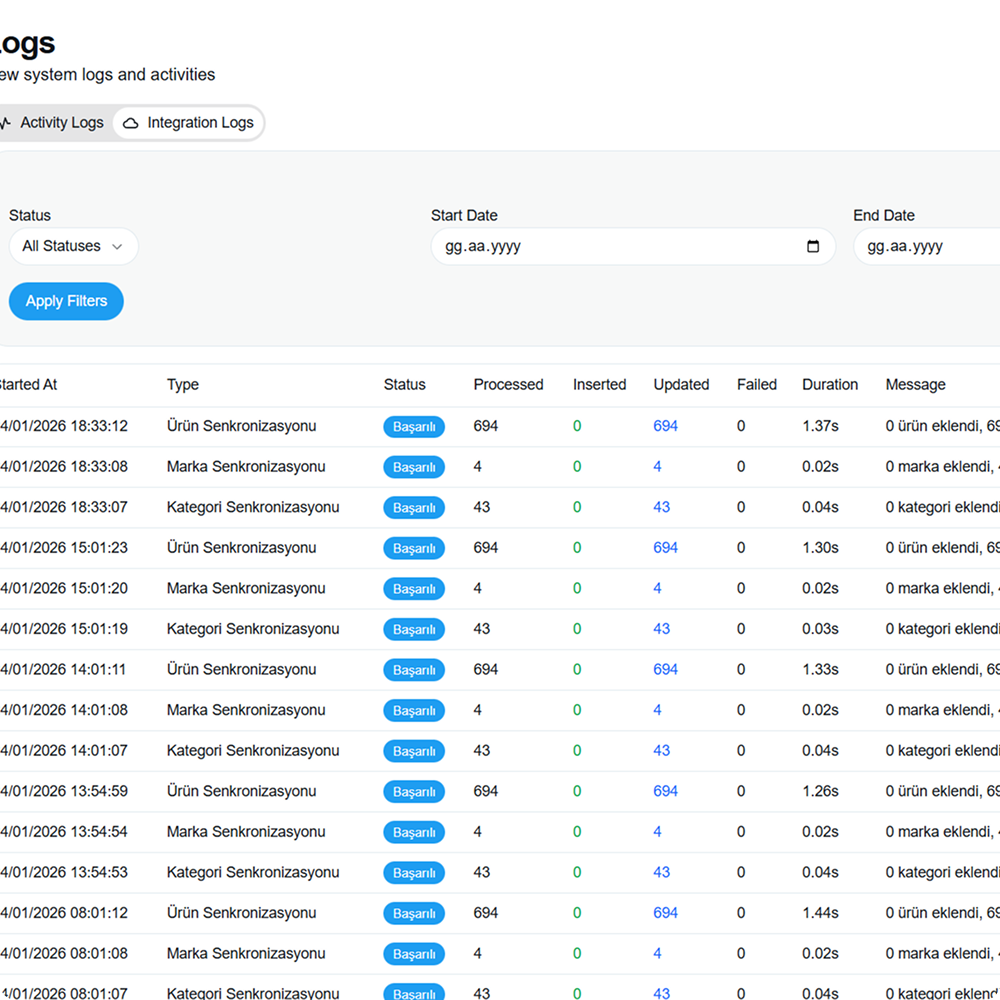Click inserted count 0 for 15:01:23 row

tap(577, 548)
